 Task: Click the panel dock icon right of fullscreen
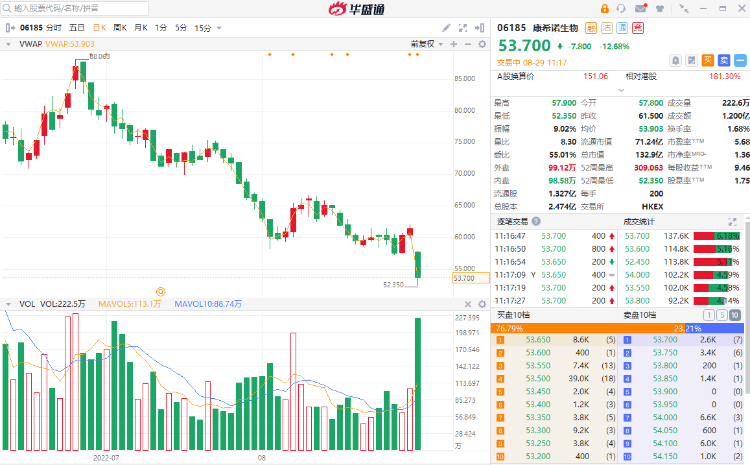(x=480, y=28)
